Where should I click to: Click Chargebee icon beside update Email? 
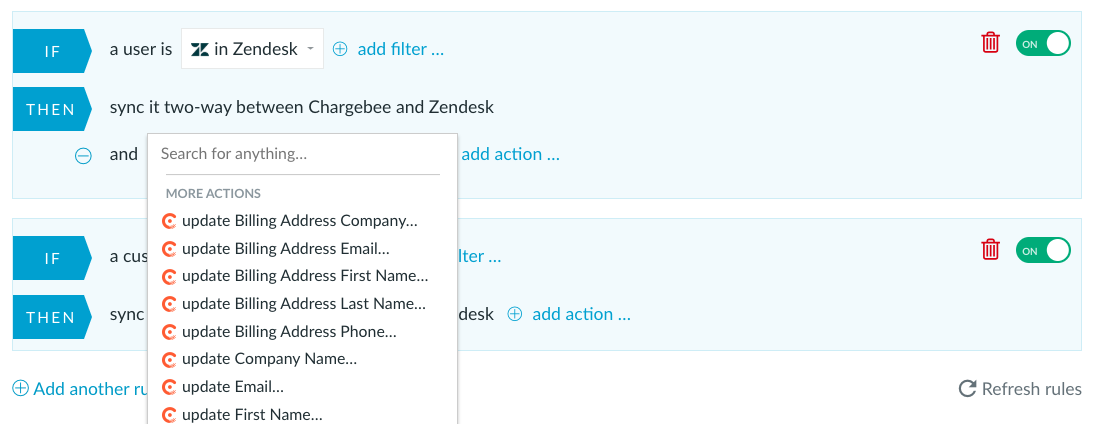click(168, 386)
